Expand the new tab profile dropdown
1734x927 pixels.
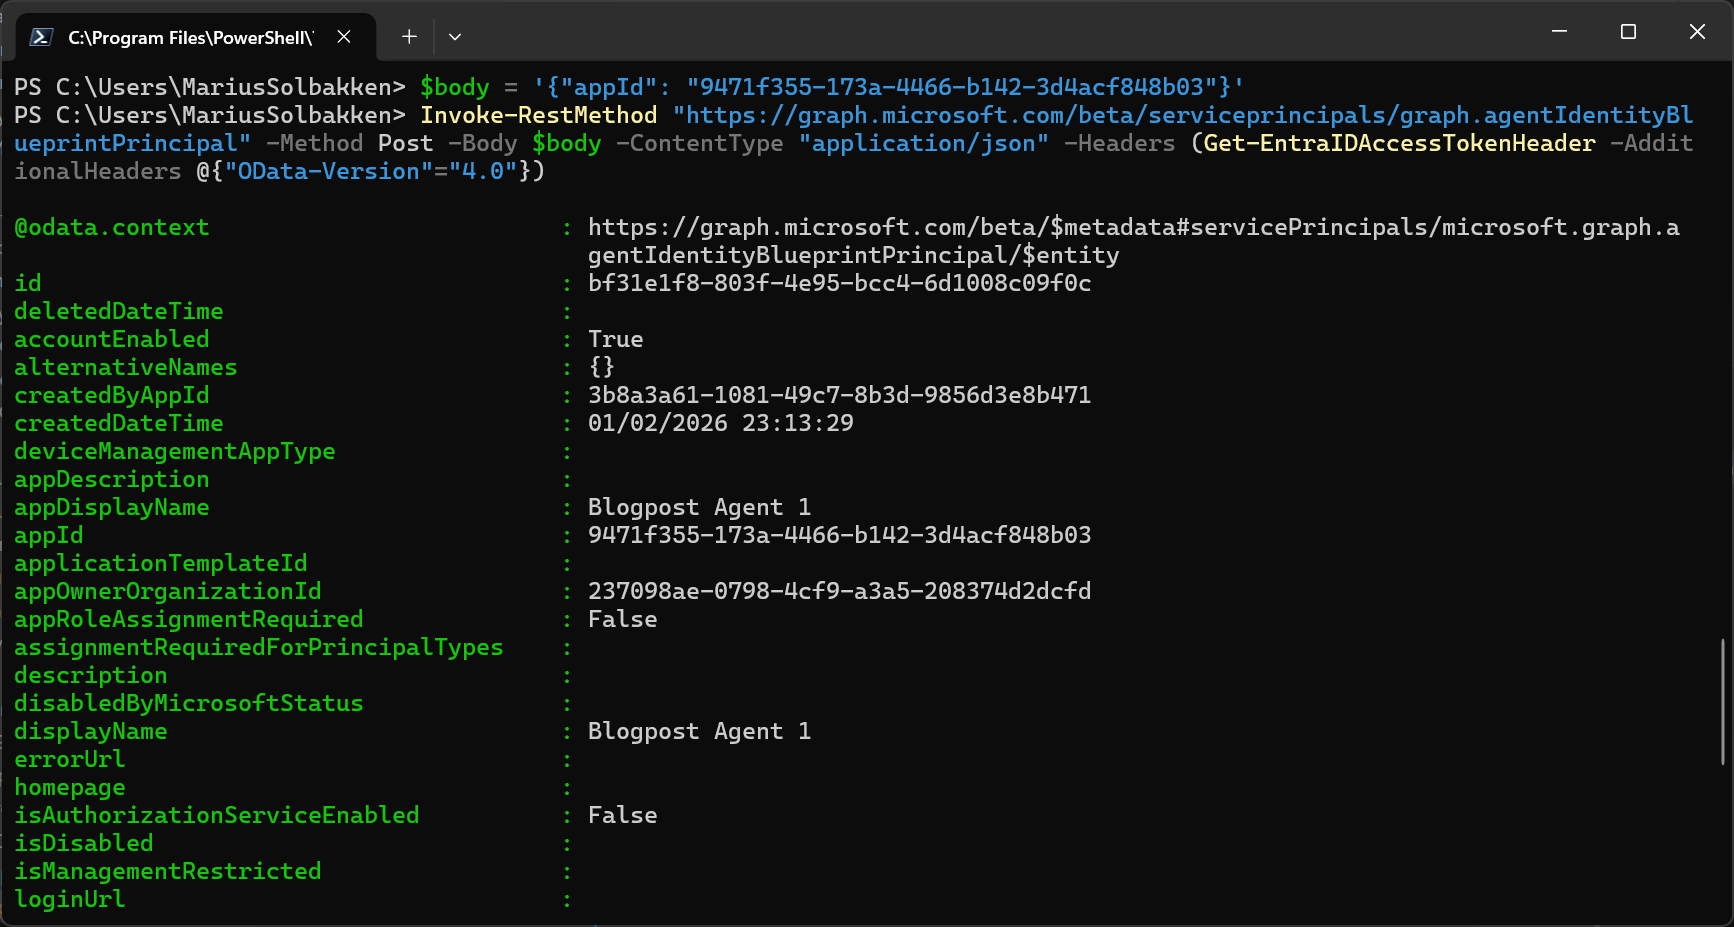(x=455, y=37)
